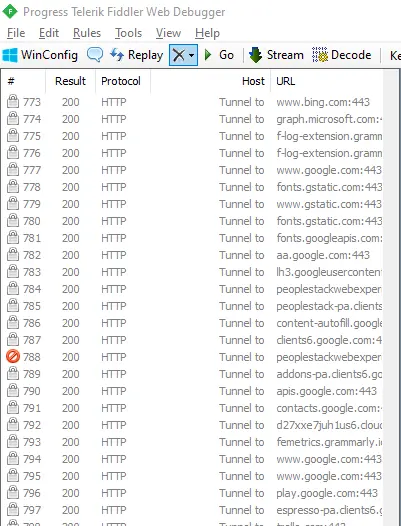Click the lock icon of session 778
Image resolution: width=401 pixels, height=526 pixels.
pyautogui.click(x=13, y=186)
